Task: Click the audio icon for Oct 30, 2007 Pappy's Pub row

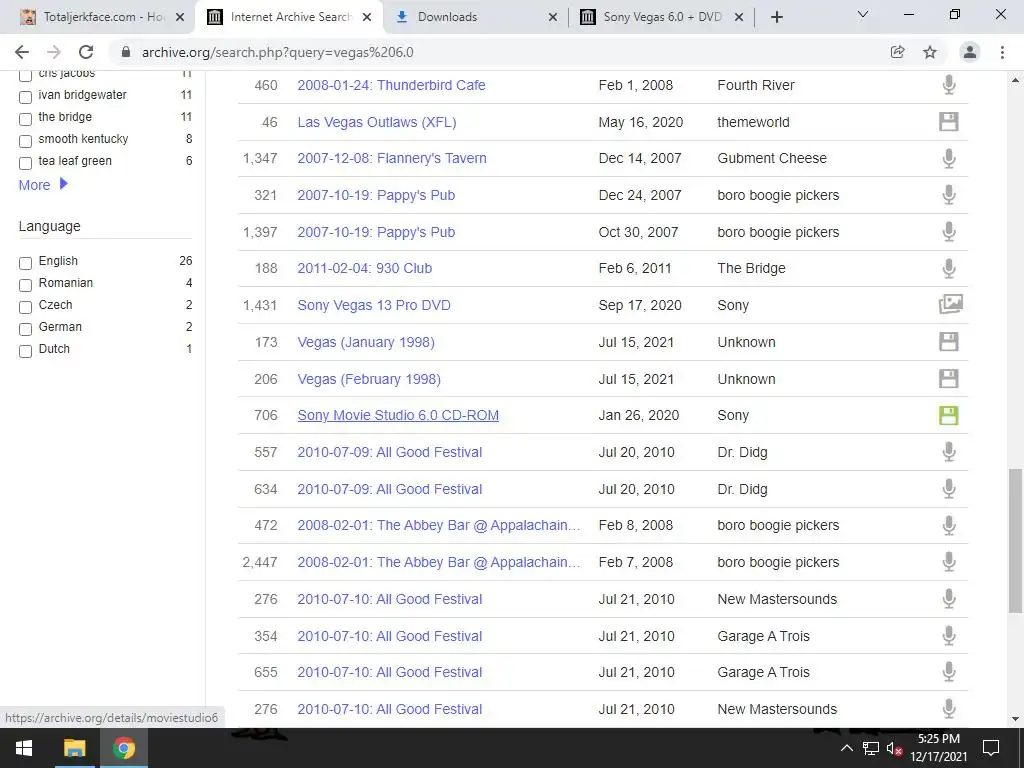Action: coord(949,232)
